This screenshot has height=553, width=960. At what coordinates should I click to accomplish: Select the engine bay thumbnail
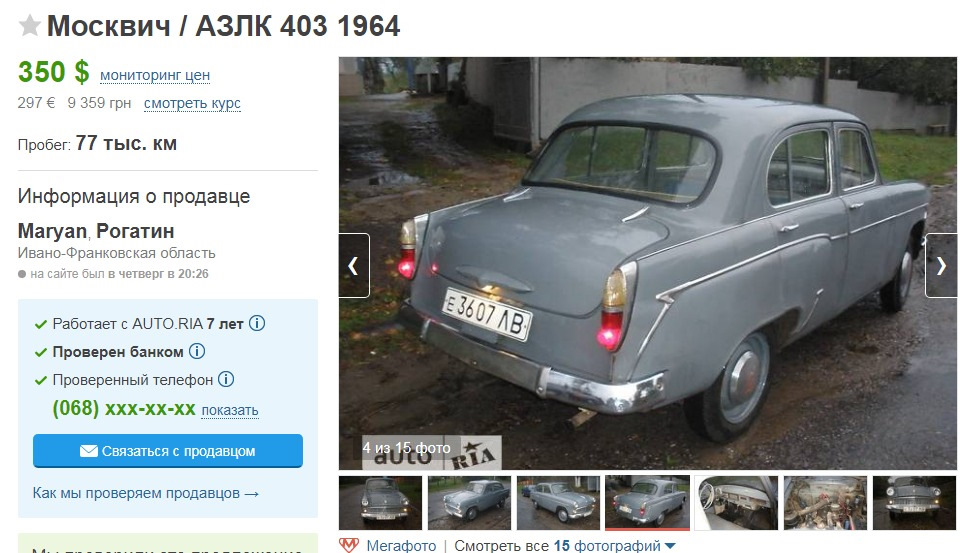click(825, 503)
